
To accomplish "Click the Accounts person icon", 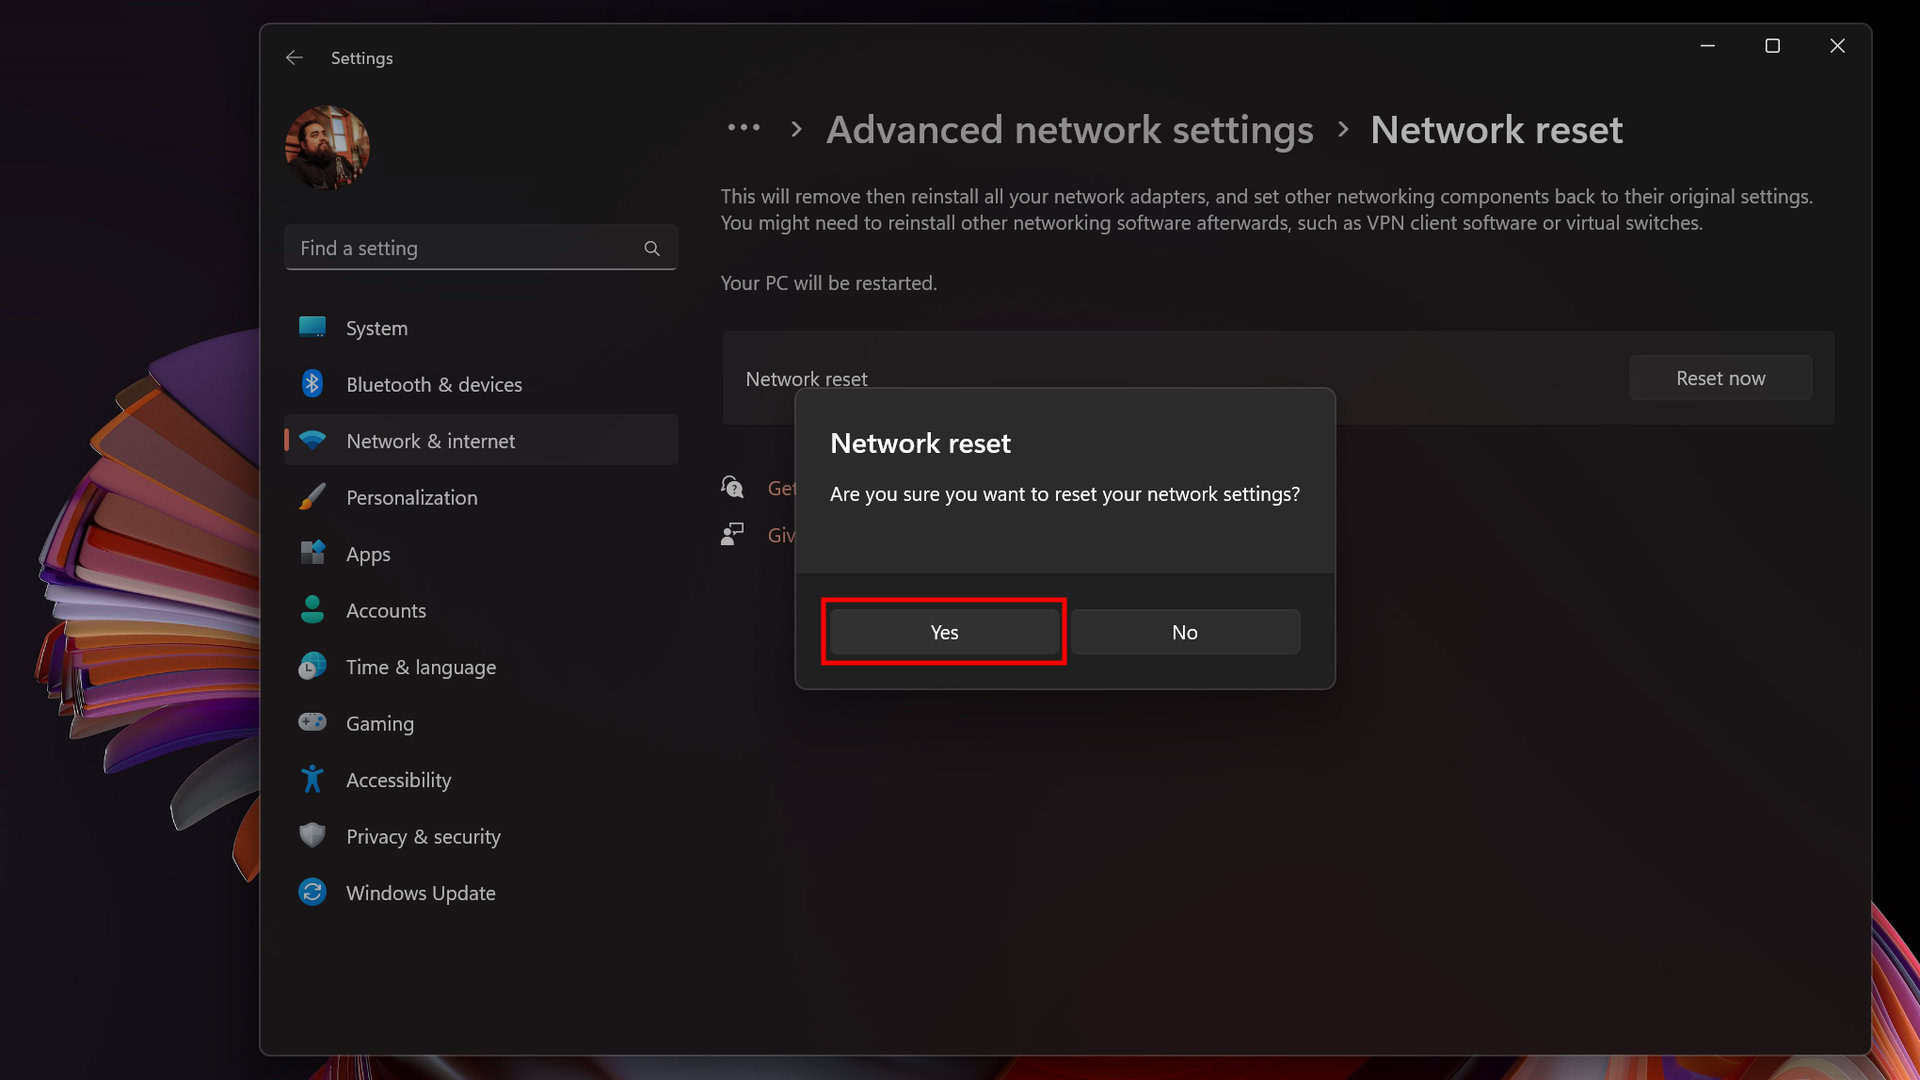I will point(312,610).
